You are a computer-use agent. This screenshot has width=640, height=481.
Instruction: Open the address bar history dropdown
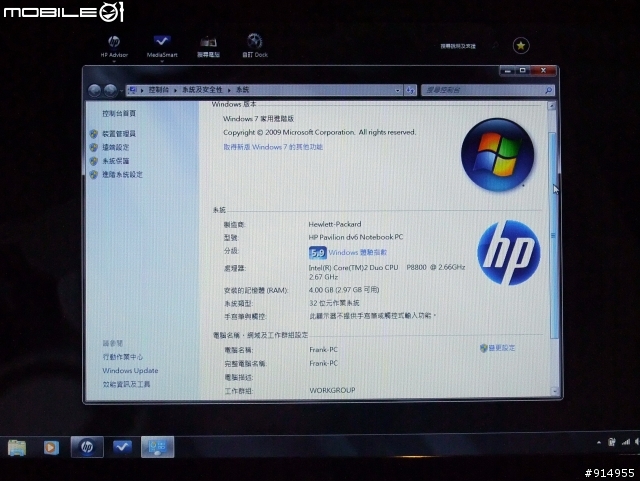click(x=397, y=90)
